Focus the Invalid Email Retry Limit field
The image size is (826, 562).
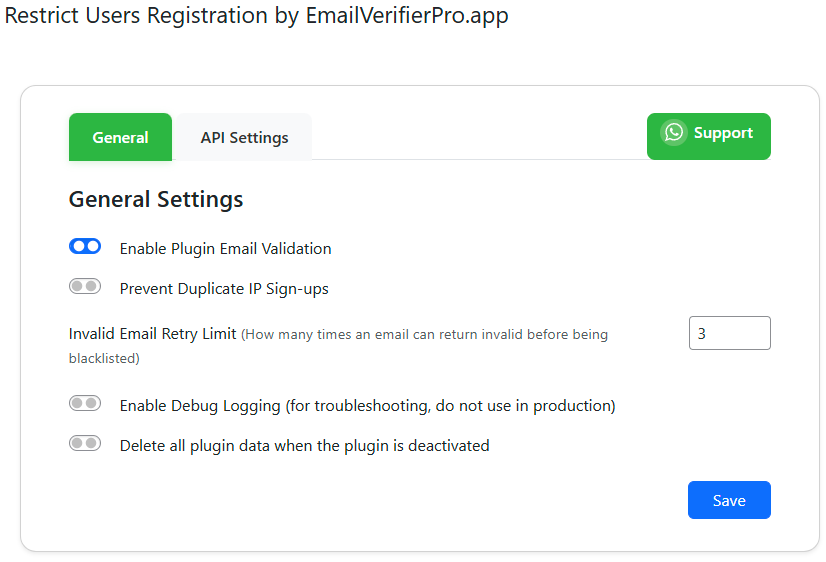(729, 333)
